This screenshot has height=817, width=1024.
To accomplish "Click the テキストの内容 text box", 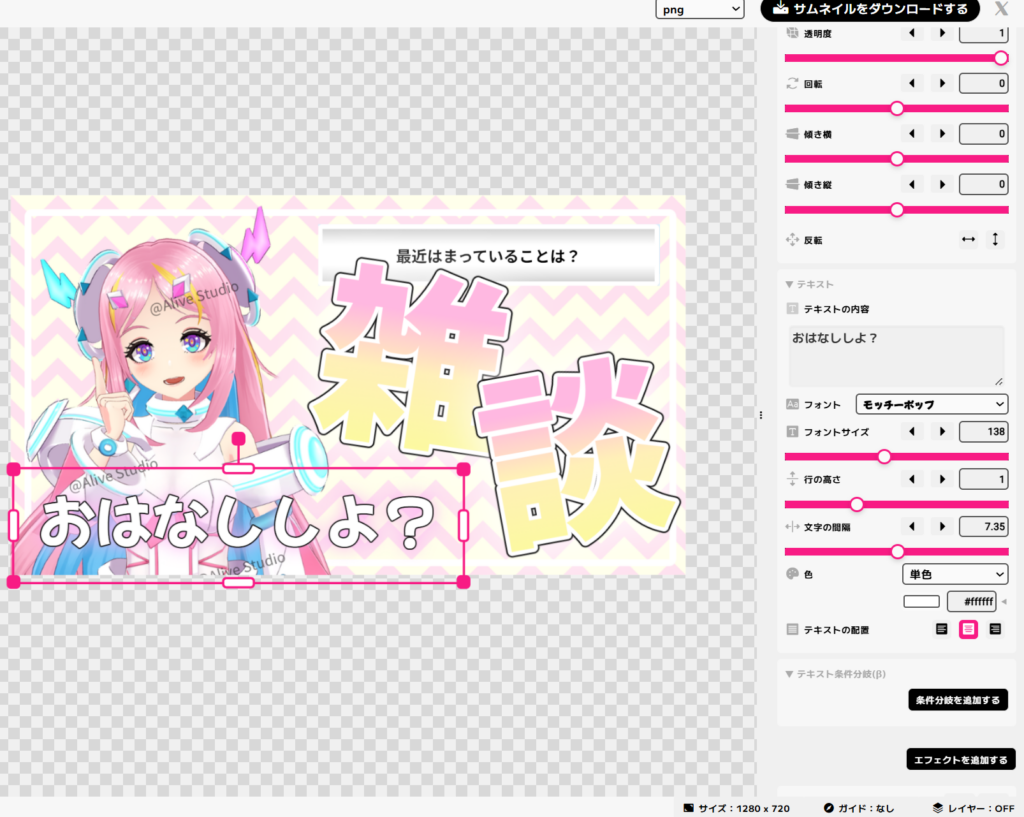I will (x=896, y=357).
